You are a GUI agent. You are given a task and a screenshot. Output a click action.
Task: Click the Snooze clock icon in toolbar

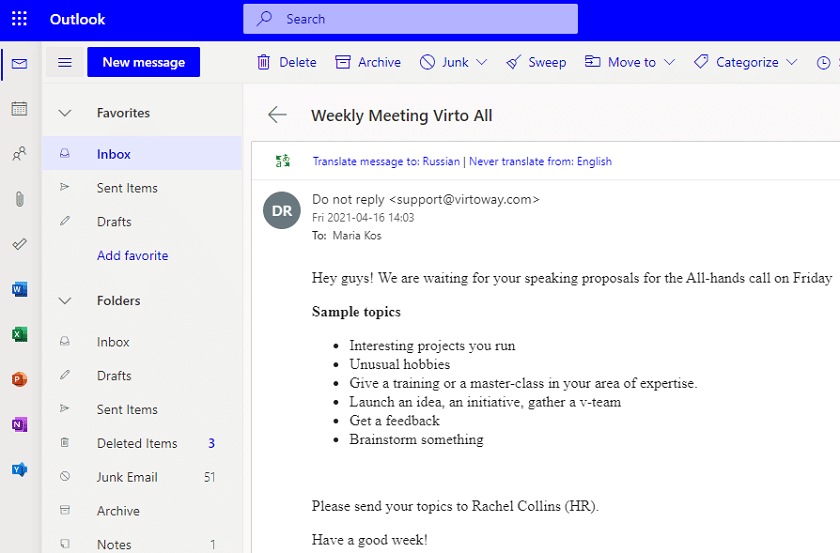(823, 63)
